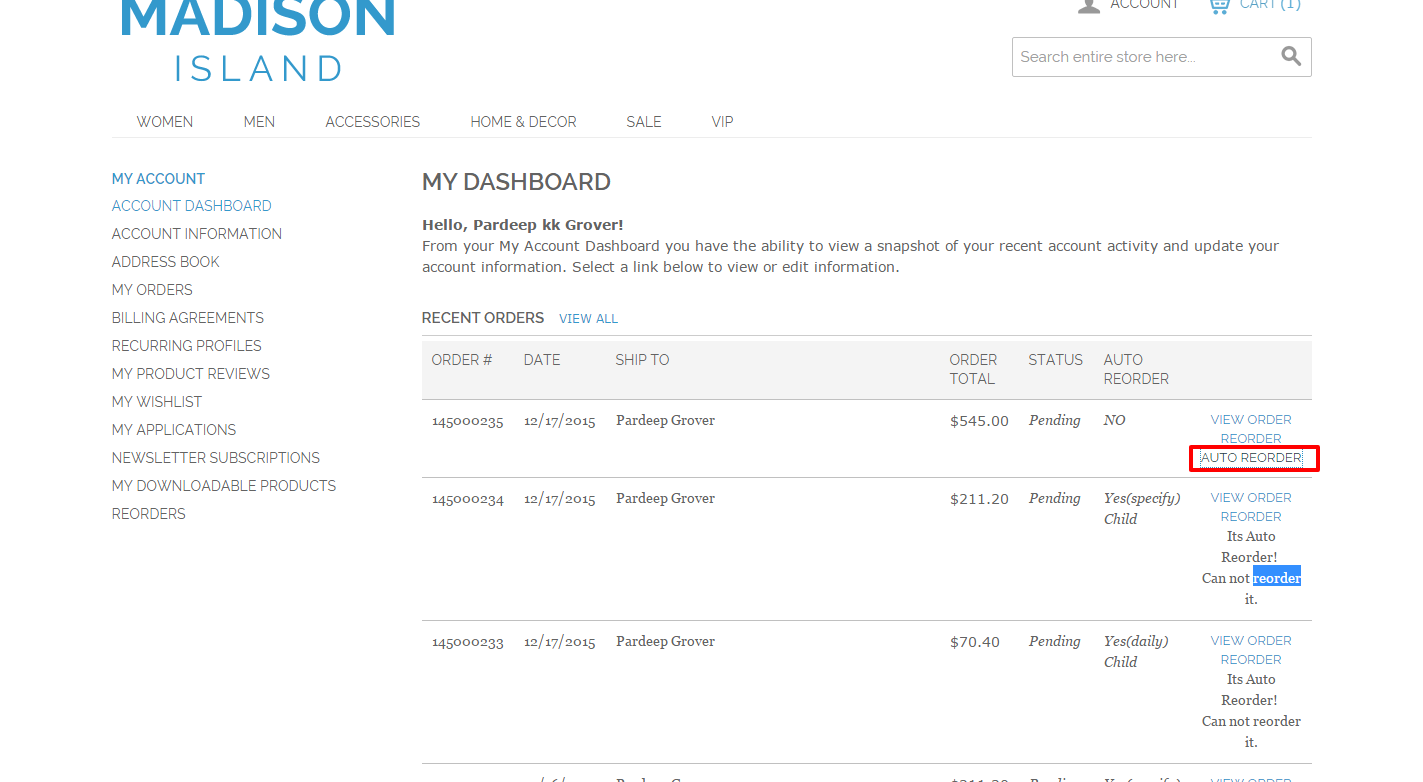Viewport: 1423px width, 782px height.
Task: View order 145000233
Action: 1251,641
